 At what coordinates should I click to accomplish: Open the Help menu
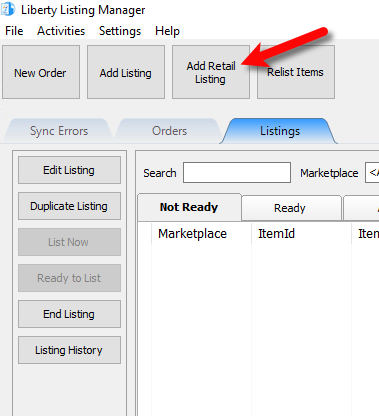[167, 31]
